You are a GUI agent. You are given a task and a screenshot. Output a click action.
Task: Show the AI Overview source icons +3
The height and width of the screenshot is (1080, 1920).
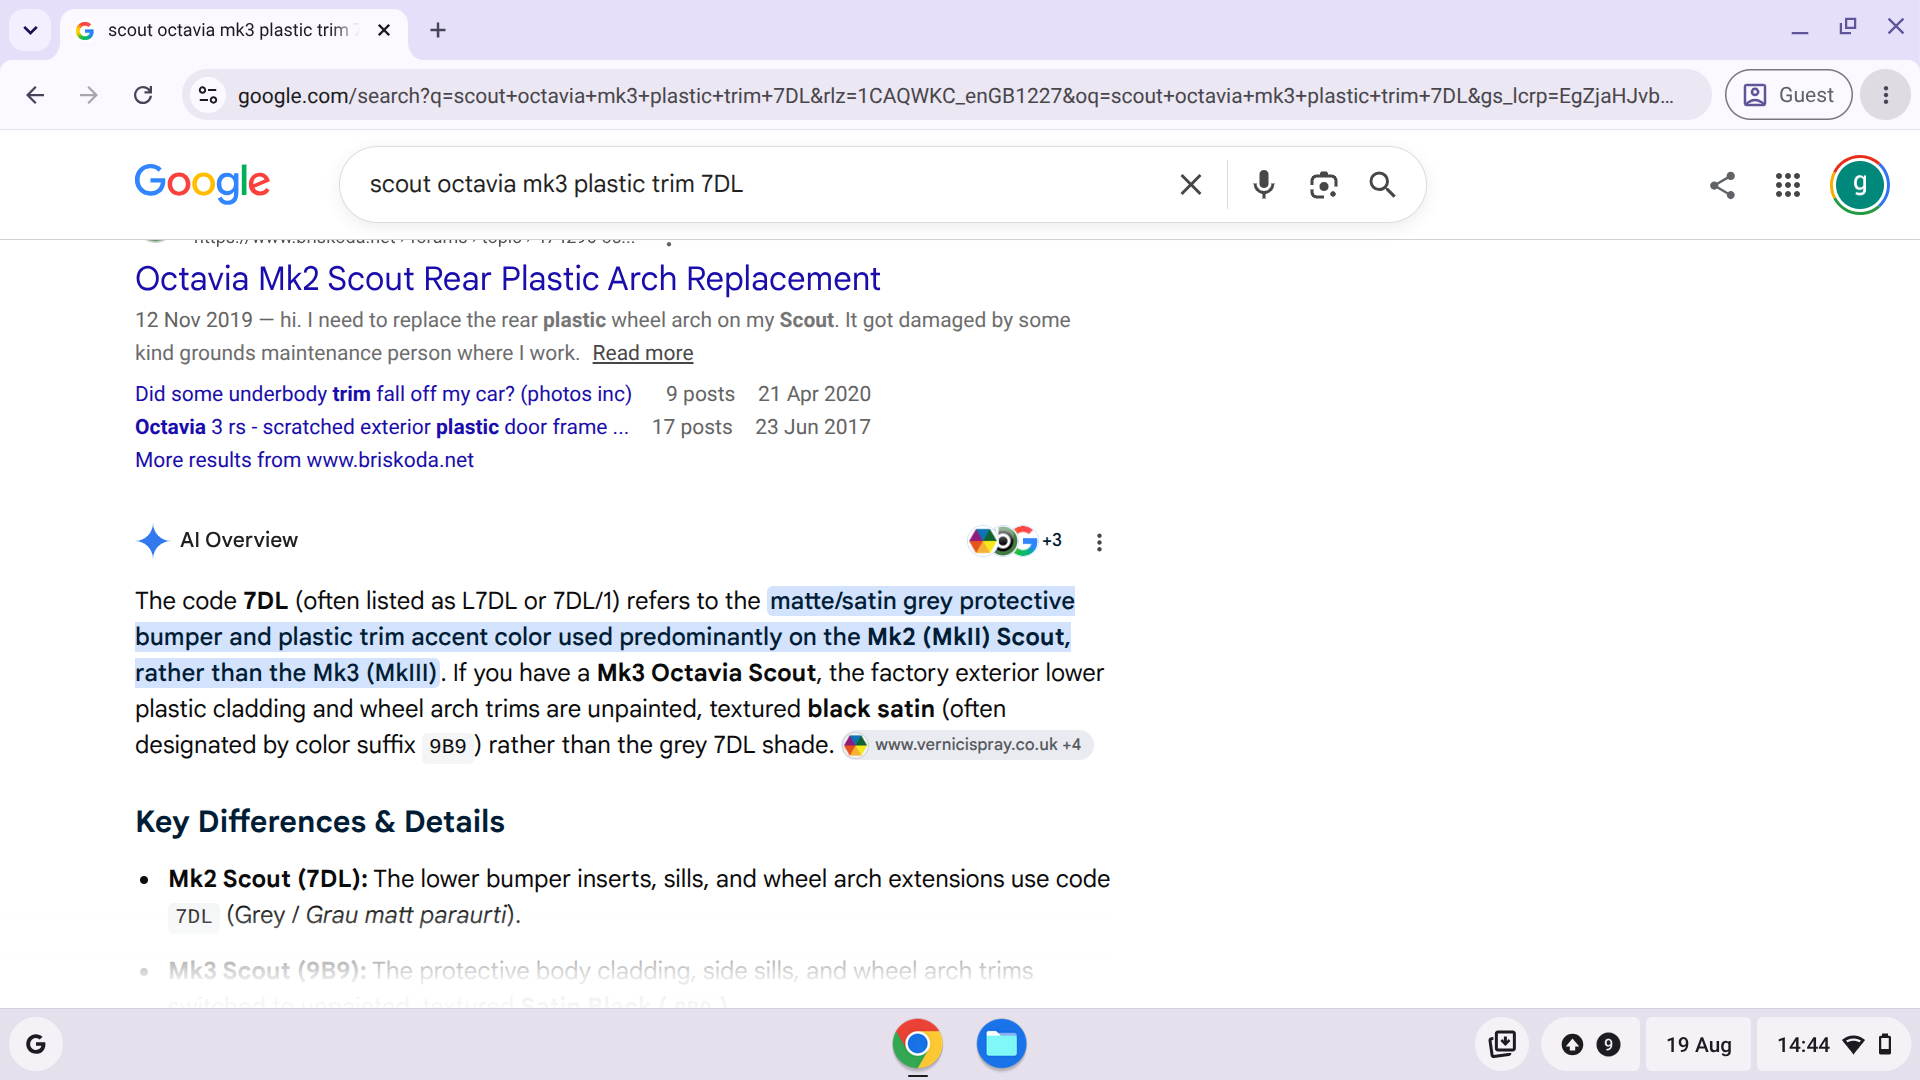point(1015,541)
